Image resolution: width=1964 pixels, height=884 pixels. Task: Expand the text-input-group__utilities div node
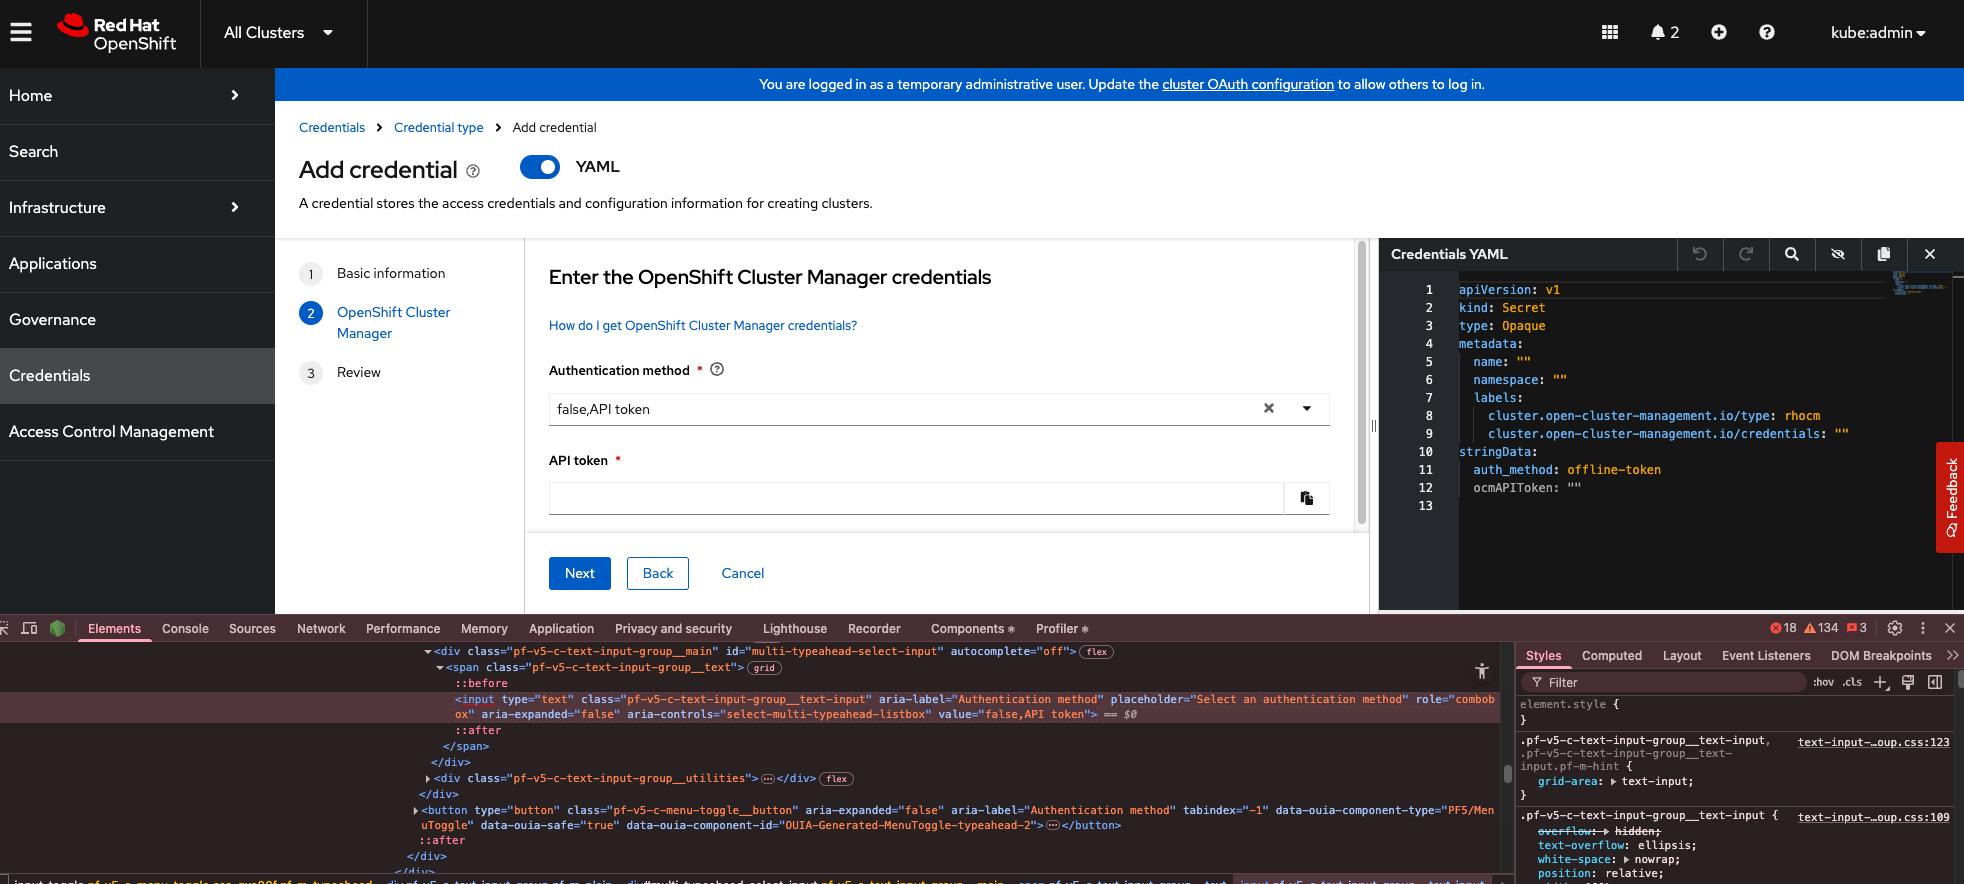click(x=428, y=779)
